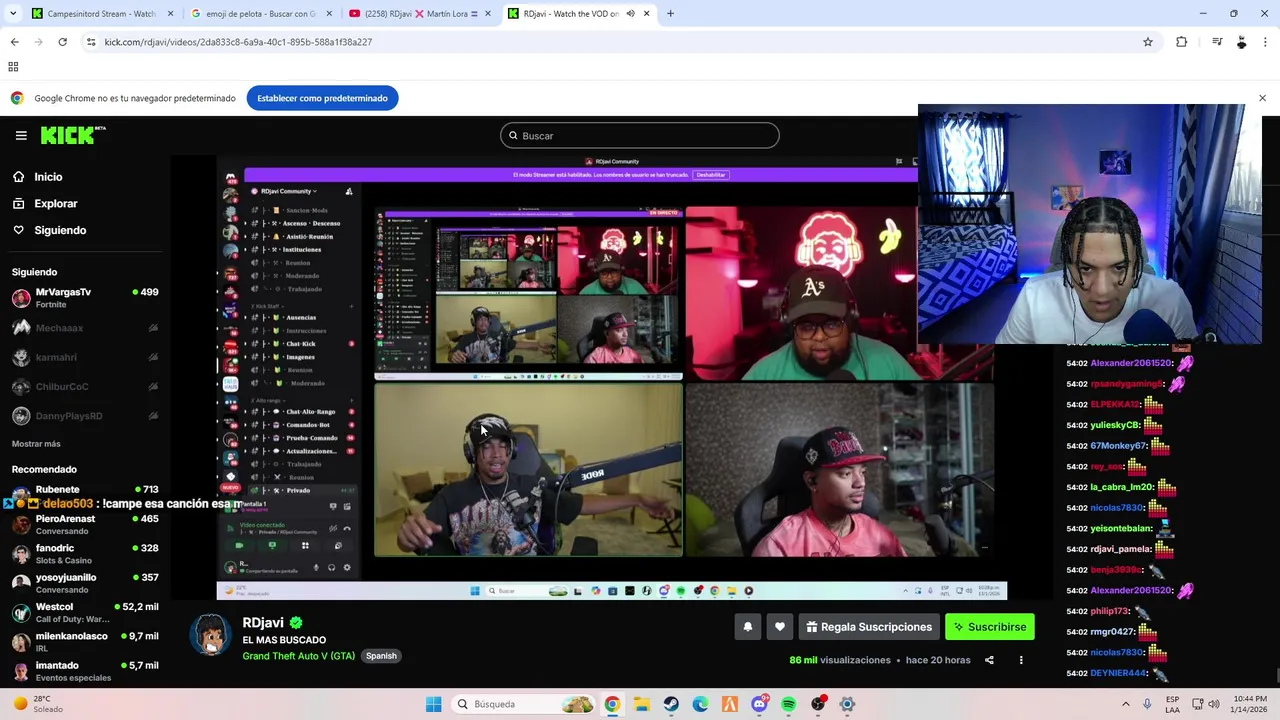Click the RDjavi channel avatar

click(210, 634)
